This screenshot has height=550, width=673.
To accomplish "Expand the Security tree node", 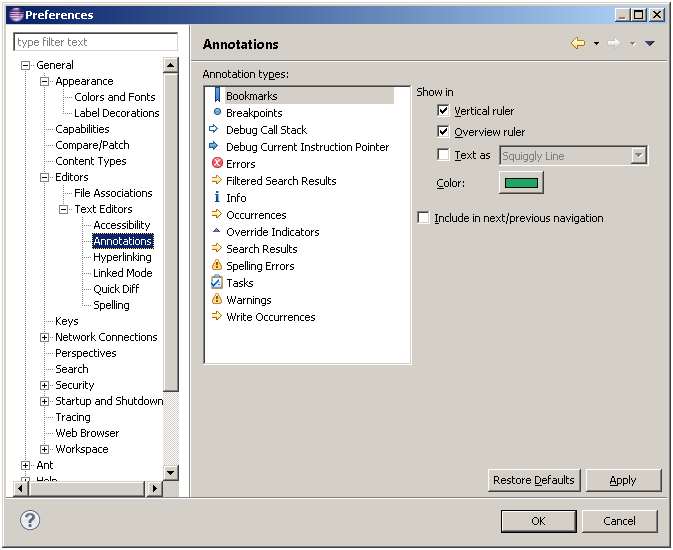I will [x=44, y=385].
